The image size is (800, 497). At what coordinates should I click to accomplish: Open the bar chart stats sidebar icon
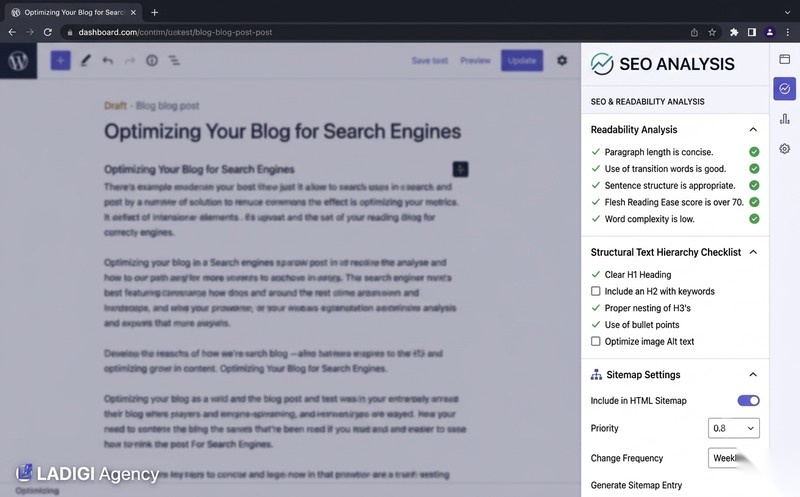(785, 119)
